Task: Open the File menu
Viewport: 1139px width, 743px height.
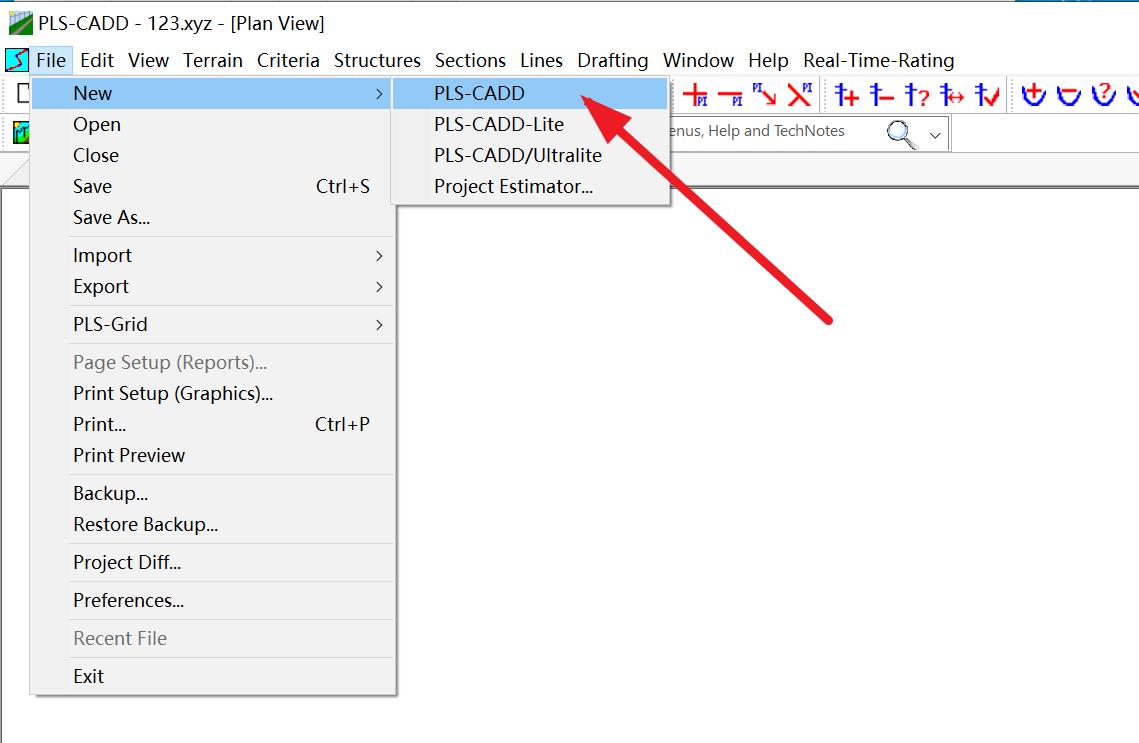Action: click(51, 60)
